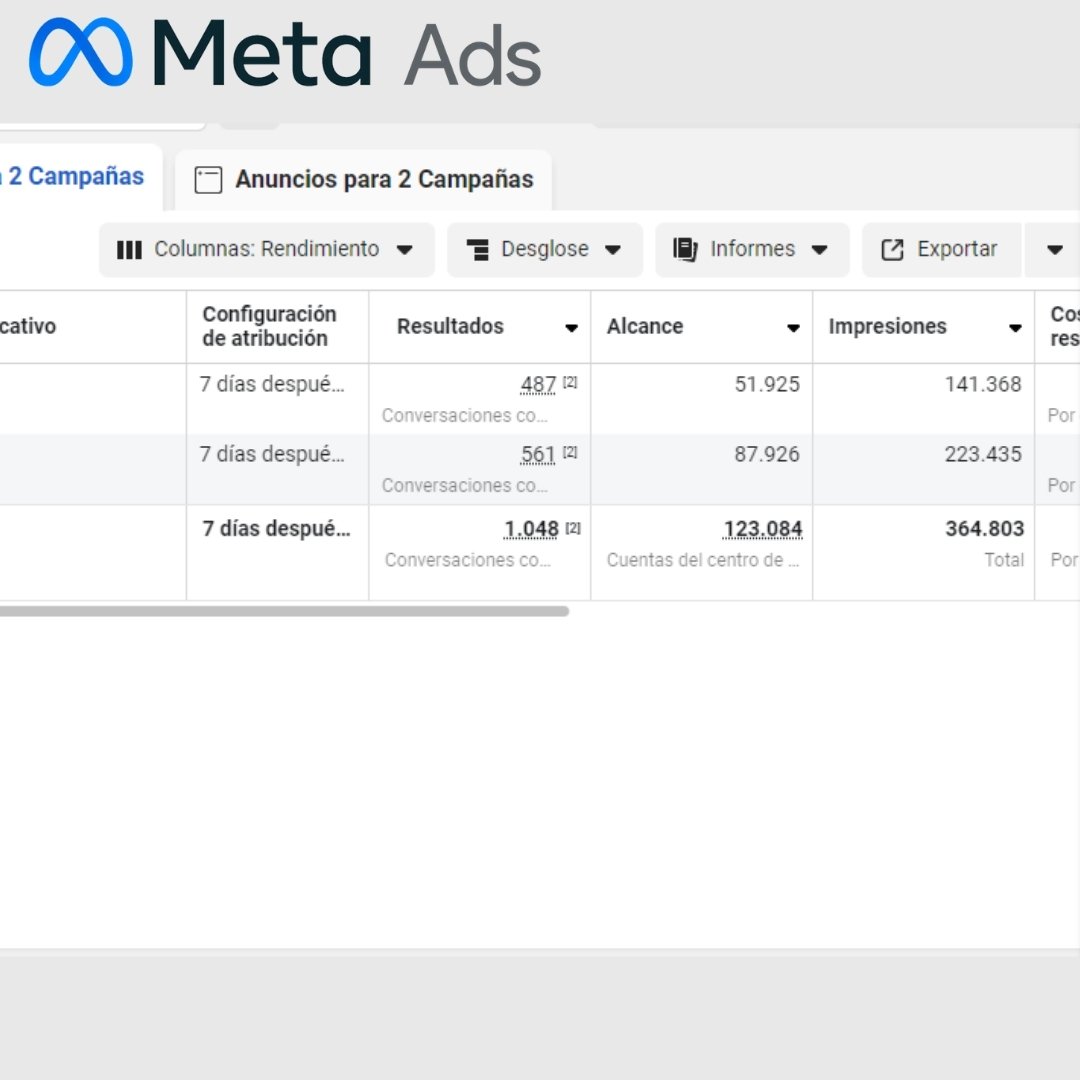The width and height of the screenshot is (1080, 1080).
Task: Click the Exportar export icon
Action: pos(892,250)
